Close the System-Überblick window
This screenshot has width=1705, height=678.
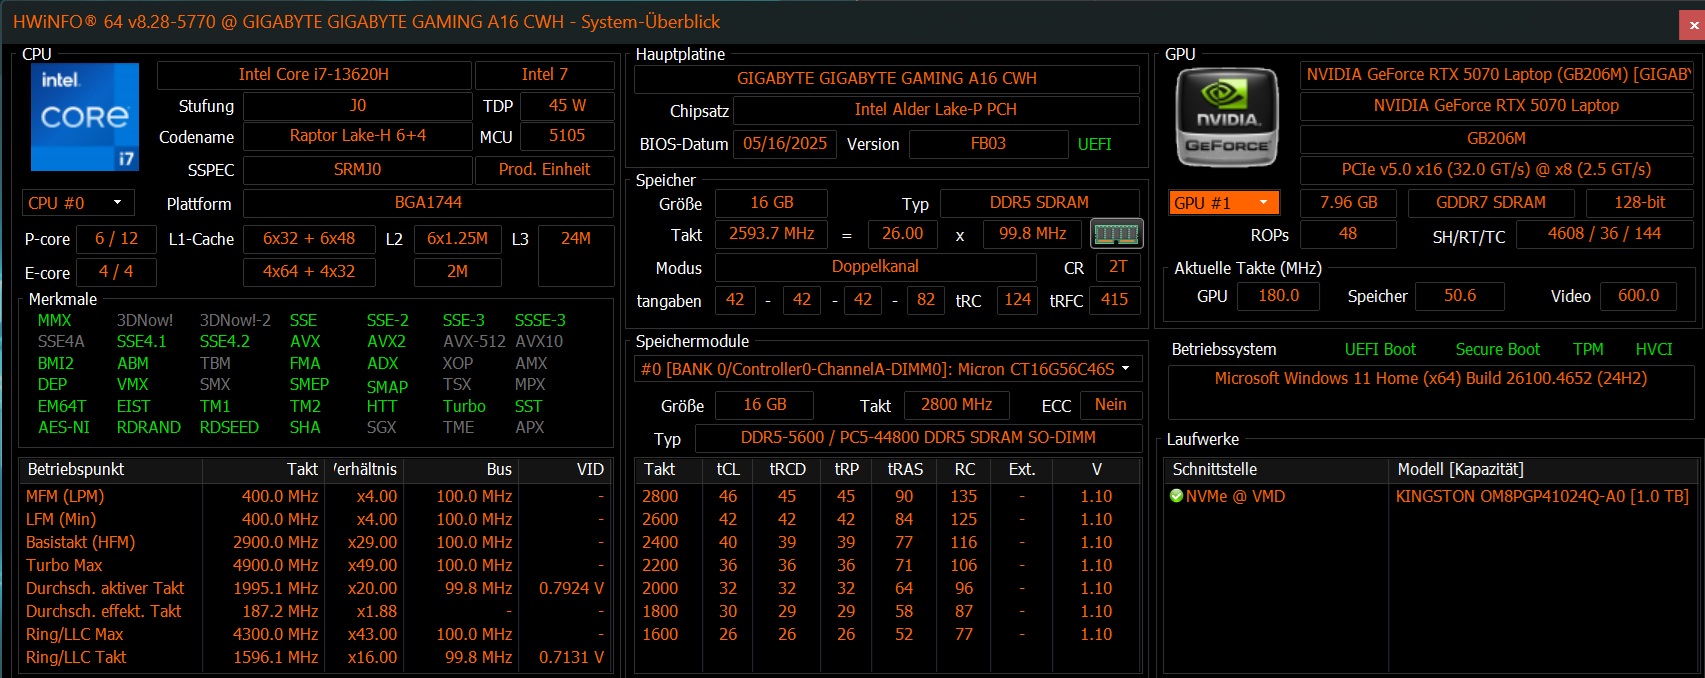pos(1691,25)
